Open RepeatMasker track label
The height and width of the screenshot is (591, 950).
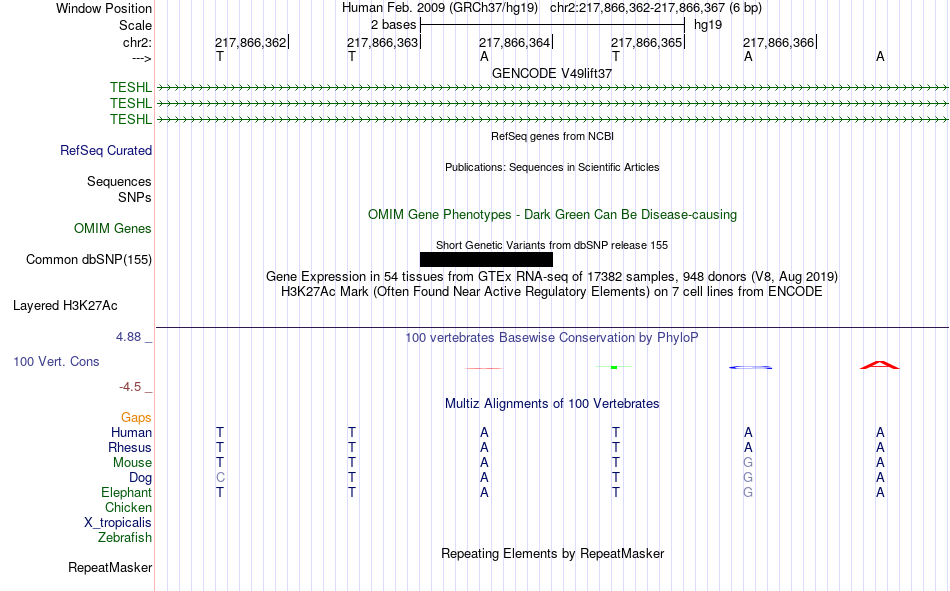pos(110,567)
